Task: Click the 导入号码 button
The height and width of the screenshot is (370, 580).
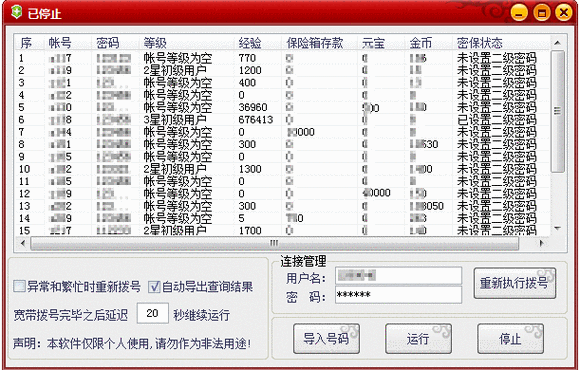Action: pyautogui.click(x=326, y=339)
